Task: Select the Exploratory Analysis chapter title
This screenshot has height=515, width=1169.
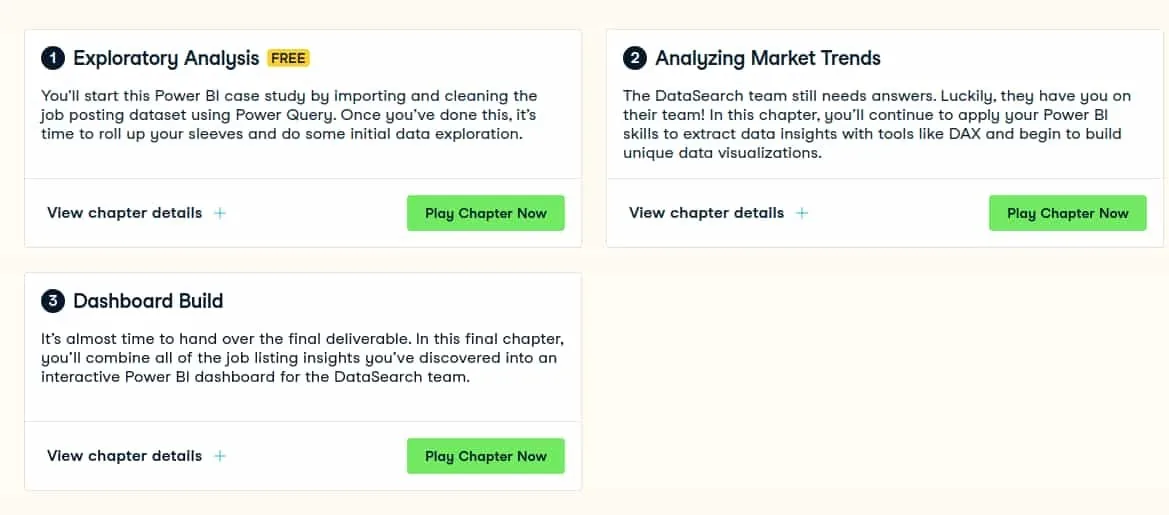Action: coord(166,58)
